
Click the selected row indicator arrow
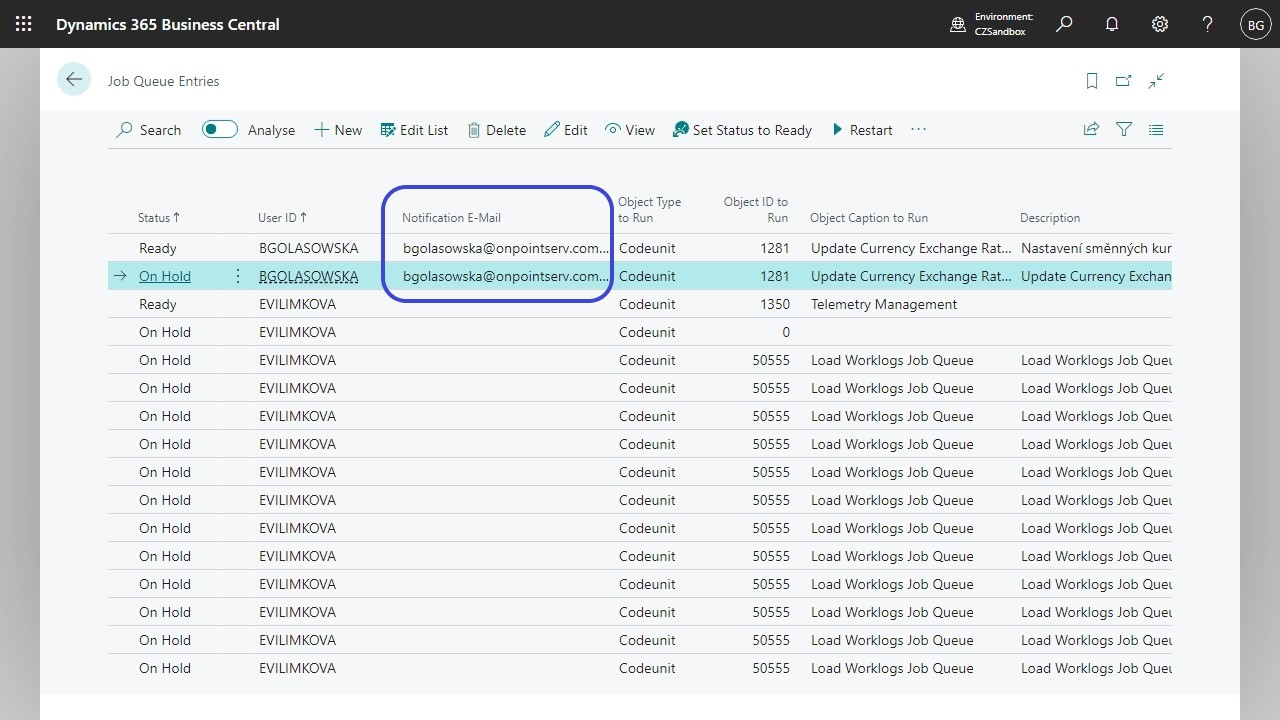pos(120,276)
